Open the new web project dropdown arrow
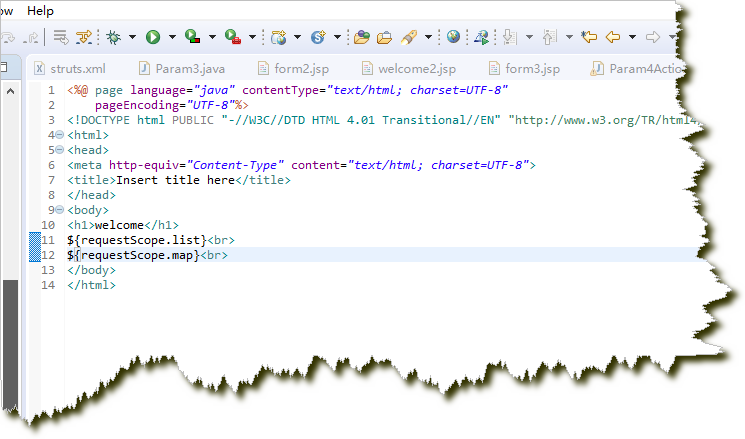The width and height of the screenshot is (745, 439). pyautogui.click(x=297, y=37)
